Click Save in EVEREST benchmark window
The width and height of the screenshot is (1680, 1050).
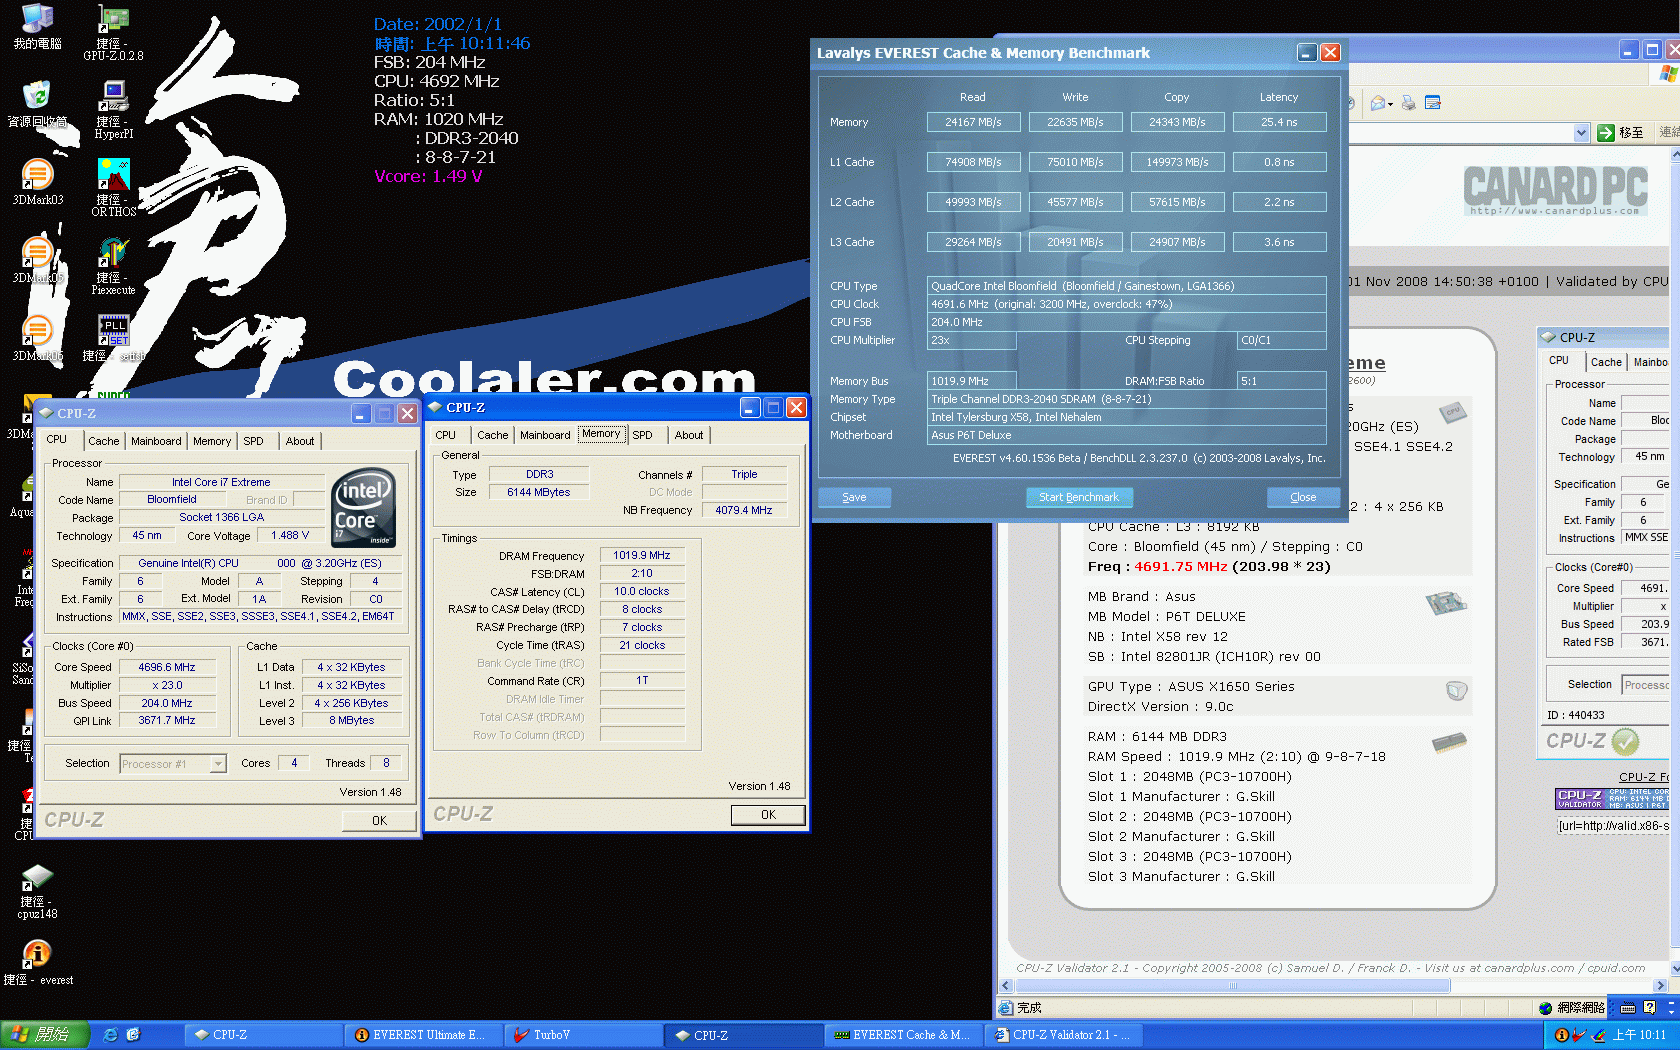tap(854, 497)
